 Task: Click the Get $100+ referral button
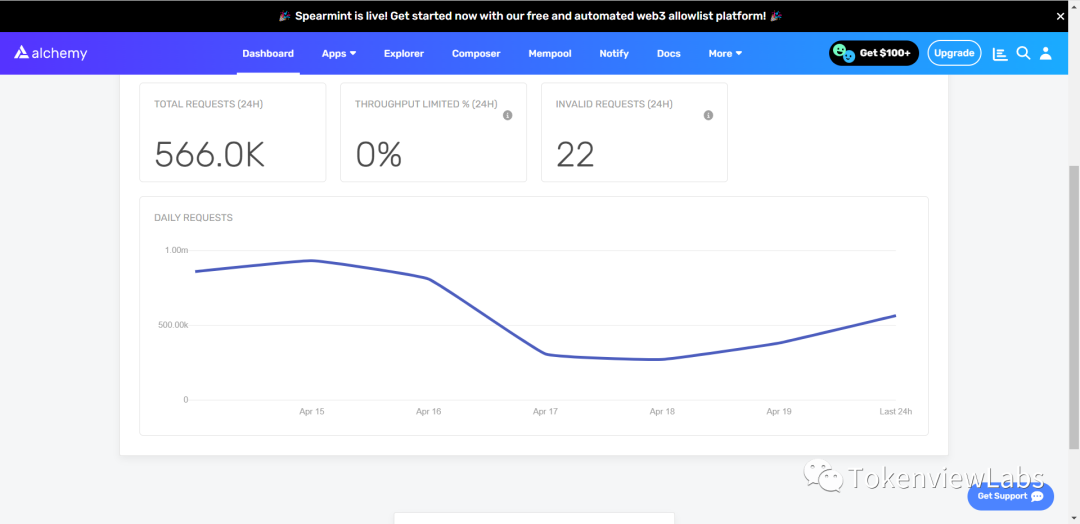tap(873, 53)
